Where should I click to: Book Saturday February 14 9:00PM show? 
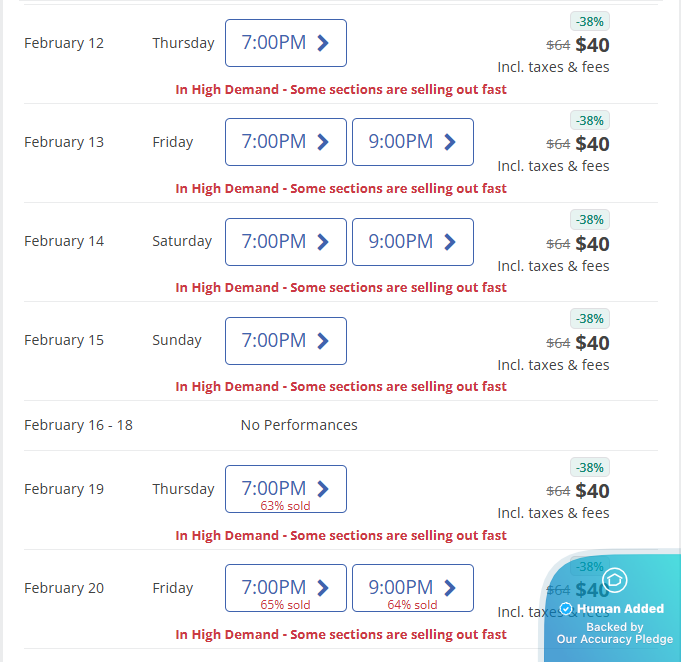412,241
